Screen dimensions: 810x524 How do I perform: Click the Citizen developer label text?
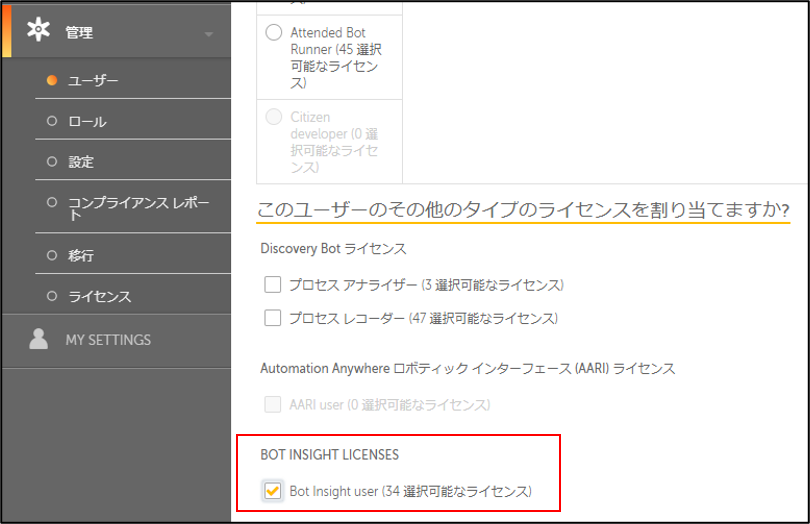point(334,142)
